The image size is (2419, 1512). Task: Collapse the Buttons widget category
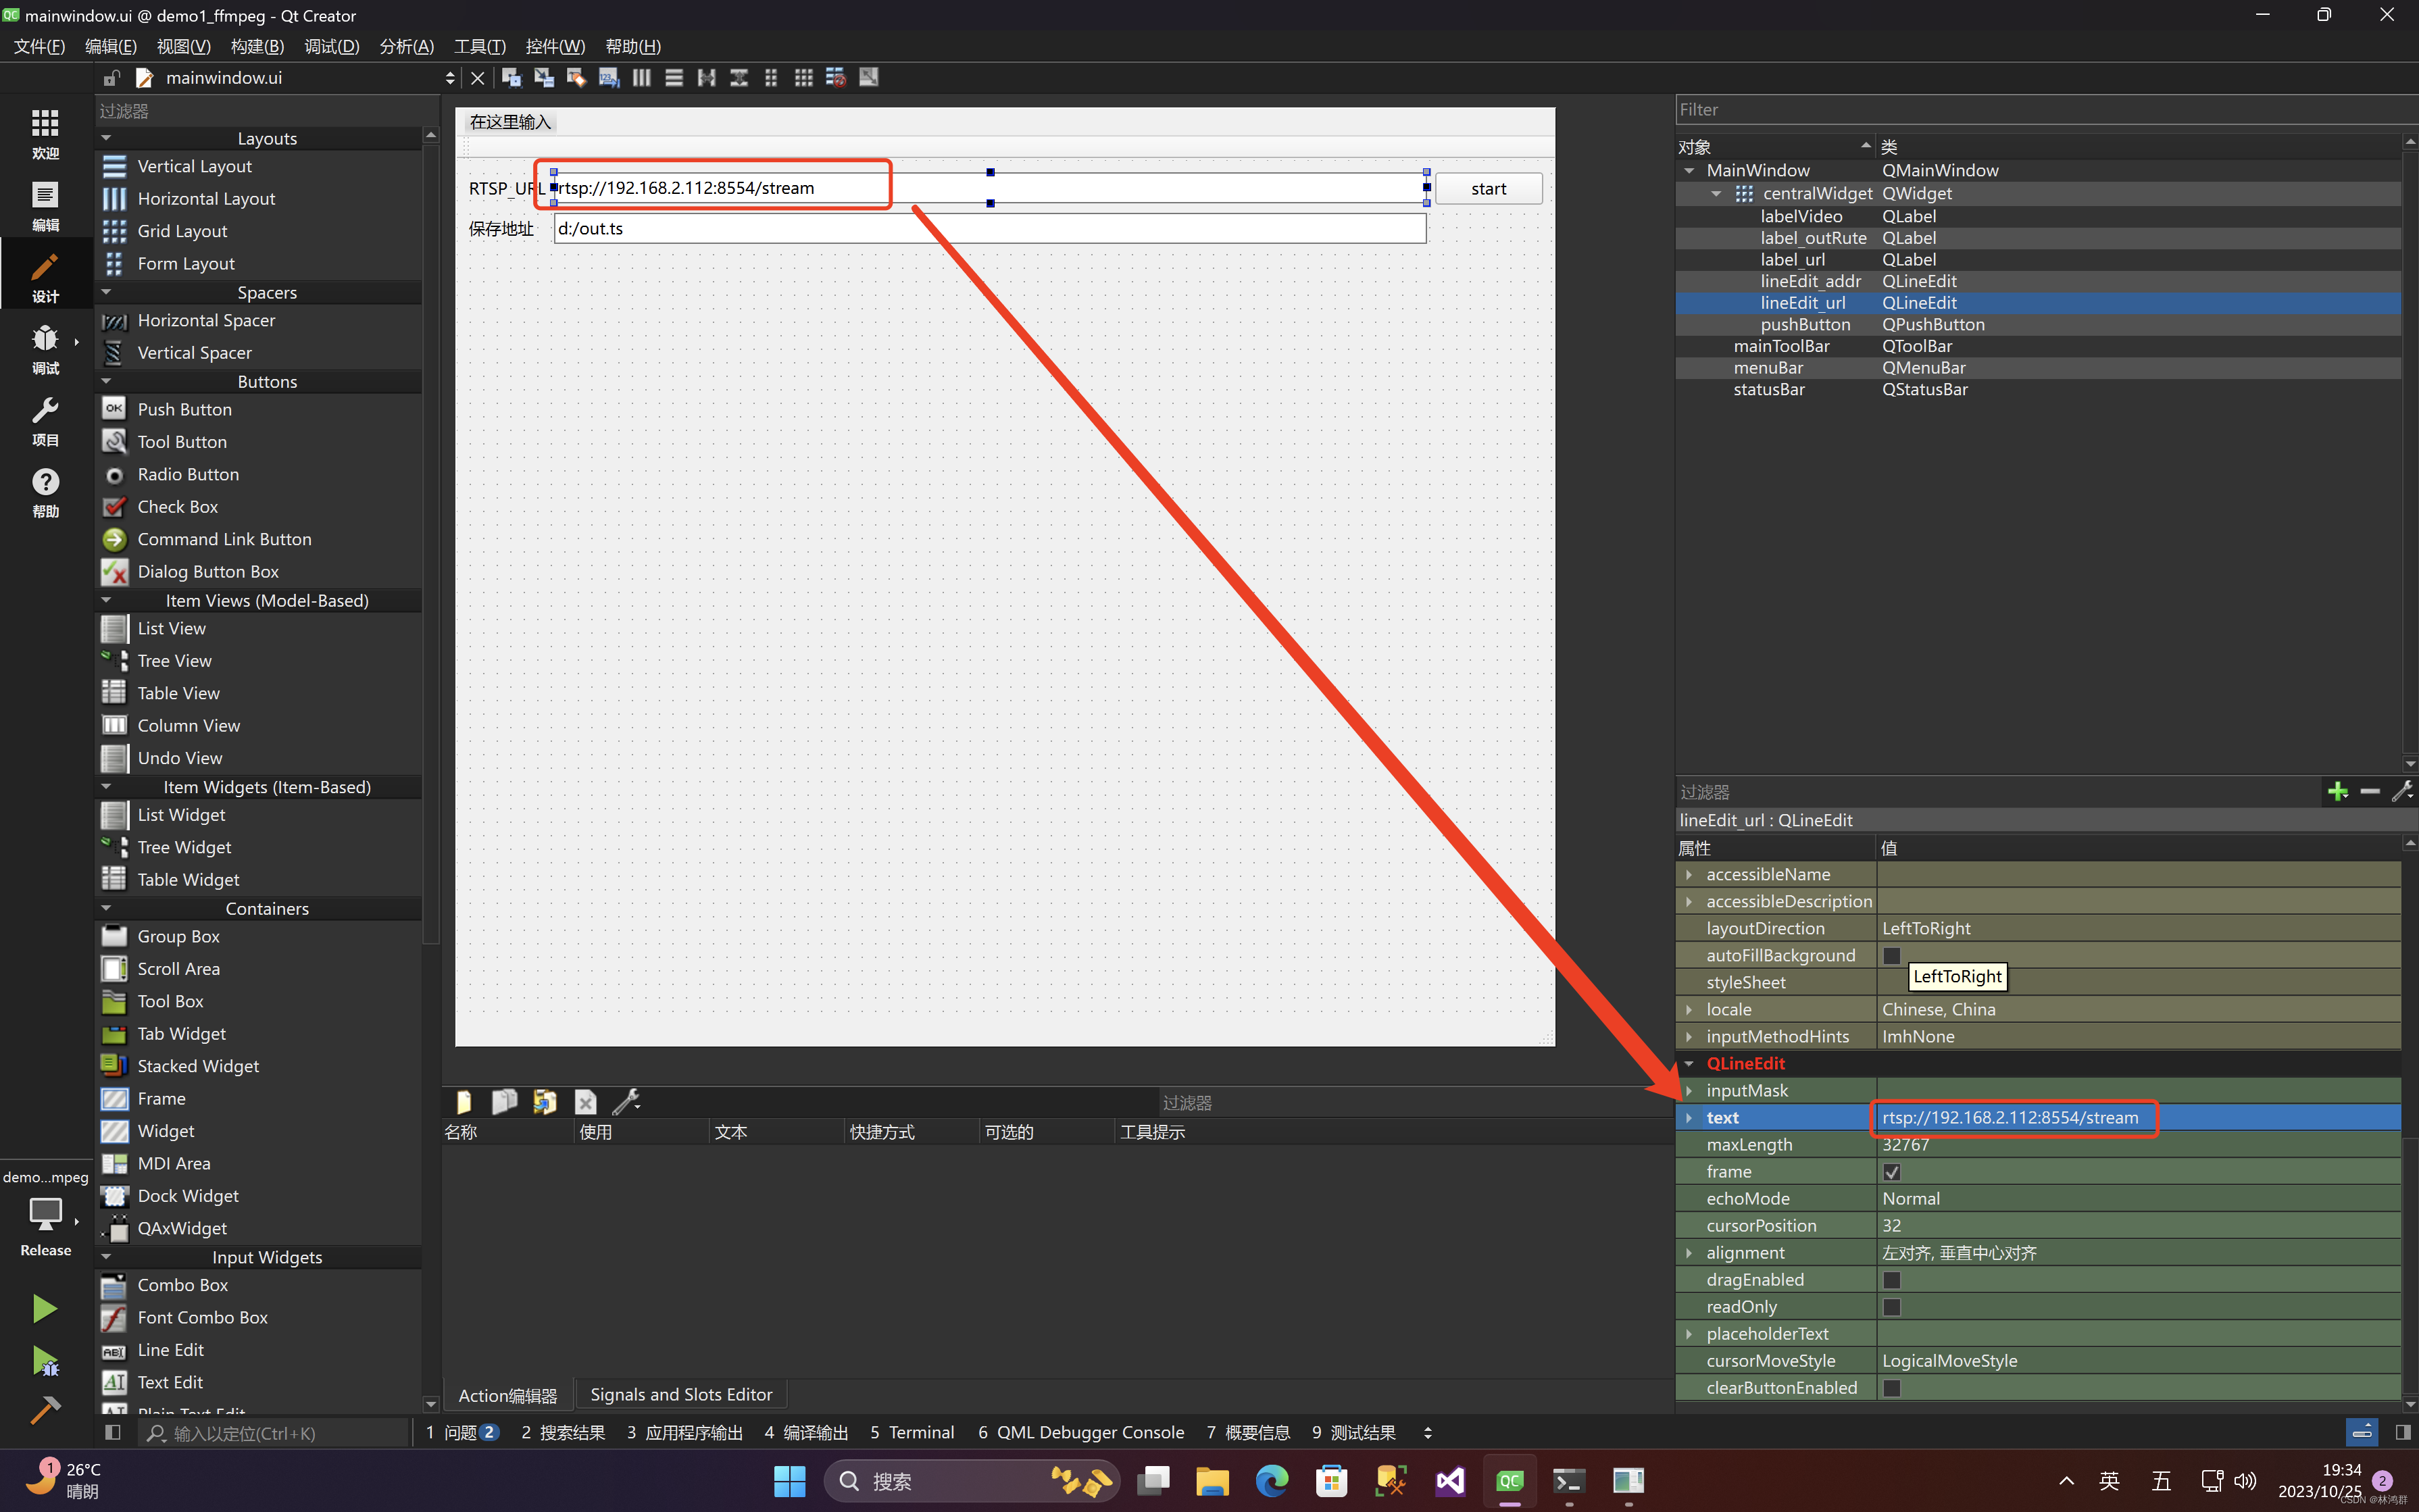click(107, 381)
